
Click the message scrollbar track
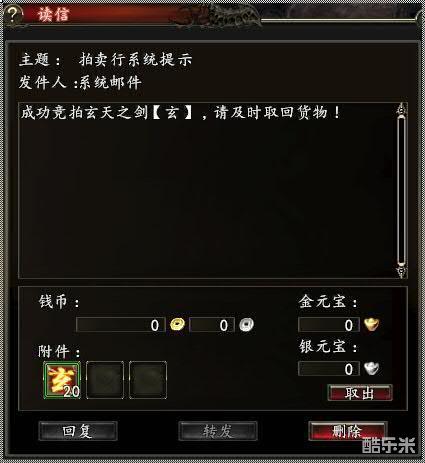(402, 191)
